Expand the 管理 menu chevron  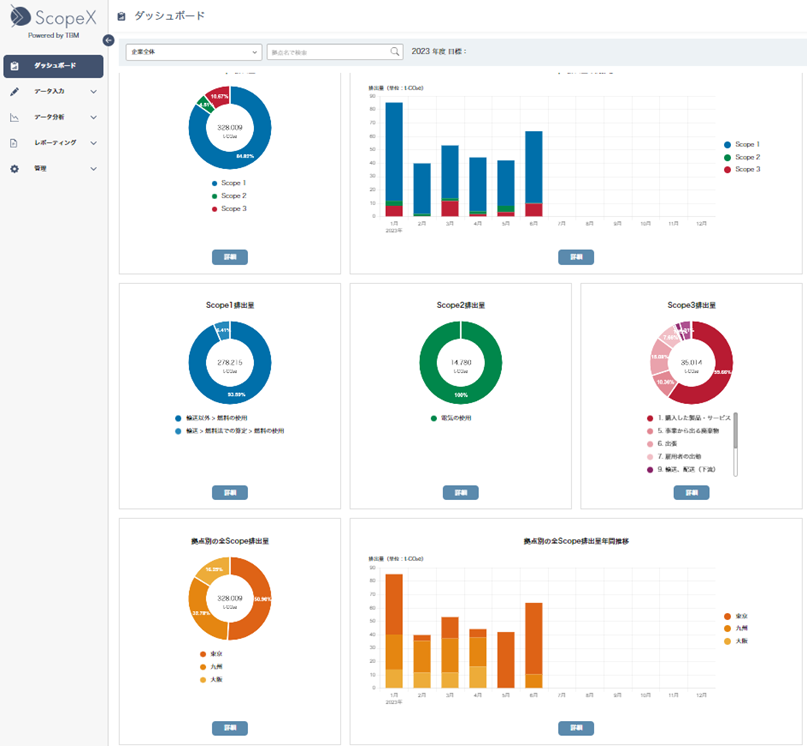[x=94, y=169]
